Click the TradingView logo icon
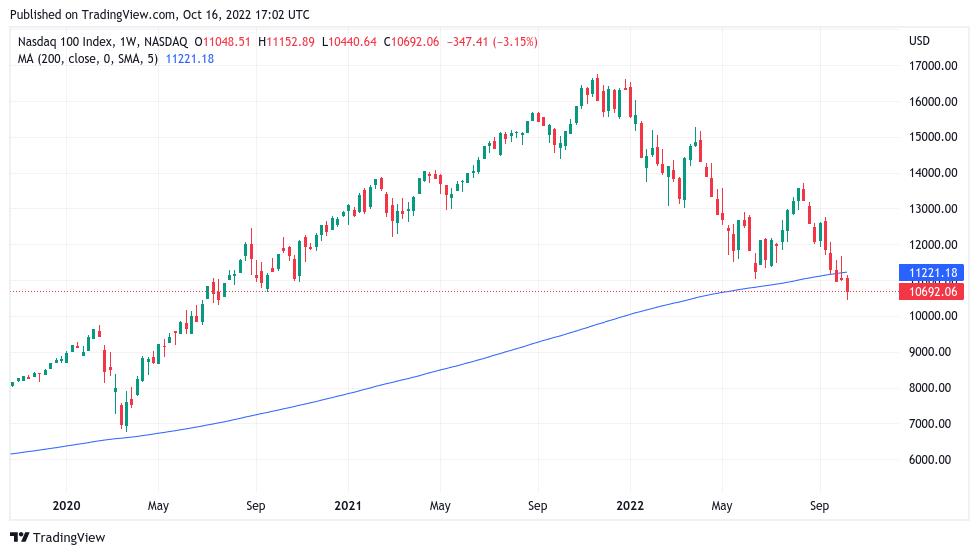This screenshot has width=979, height=555. tap(19, 538)
